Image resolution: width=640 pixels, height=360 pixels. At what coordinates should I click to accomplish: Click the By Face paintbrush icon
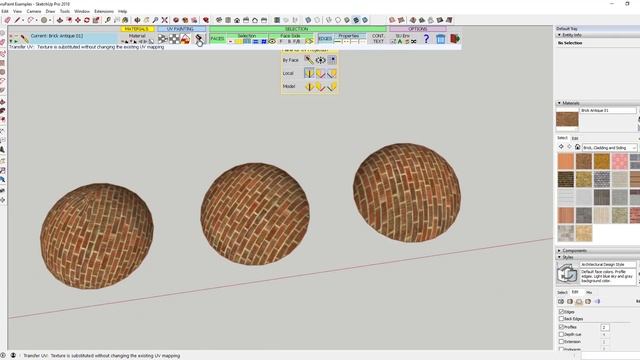coord(309,60)
